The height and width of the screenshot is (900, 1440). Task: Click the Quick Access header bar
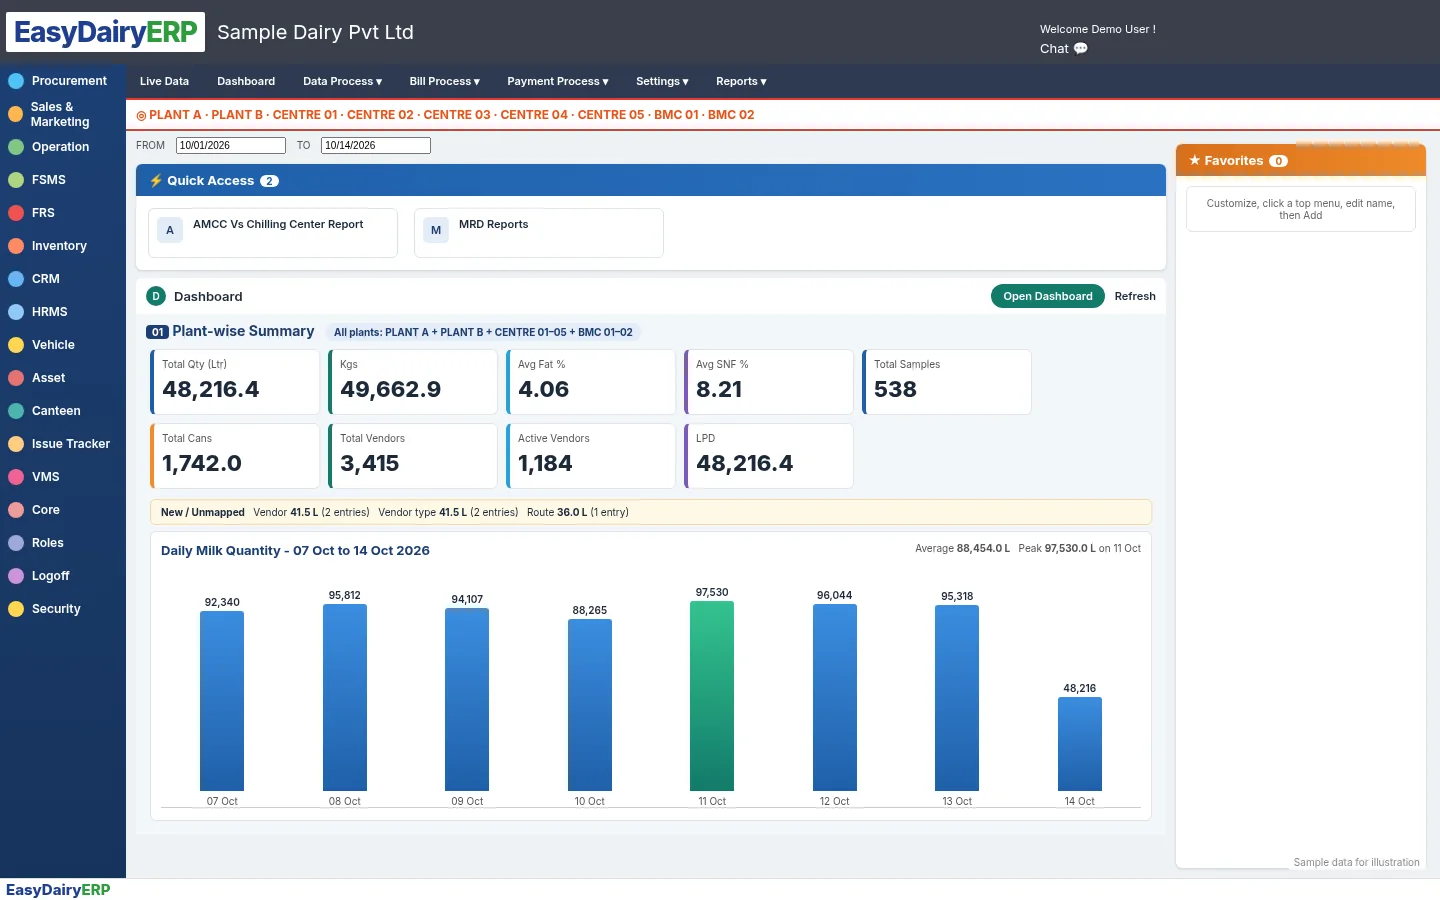[651, 180]
